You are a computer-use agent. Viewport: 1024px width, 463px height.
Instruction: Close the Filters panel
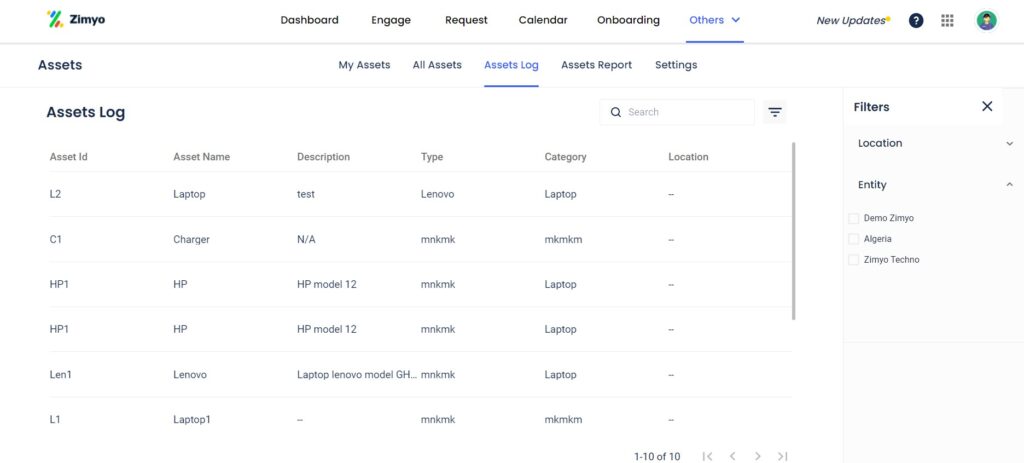987,106
